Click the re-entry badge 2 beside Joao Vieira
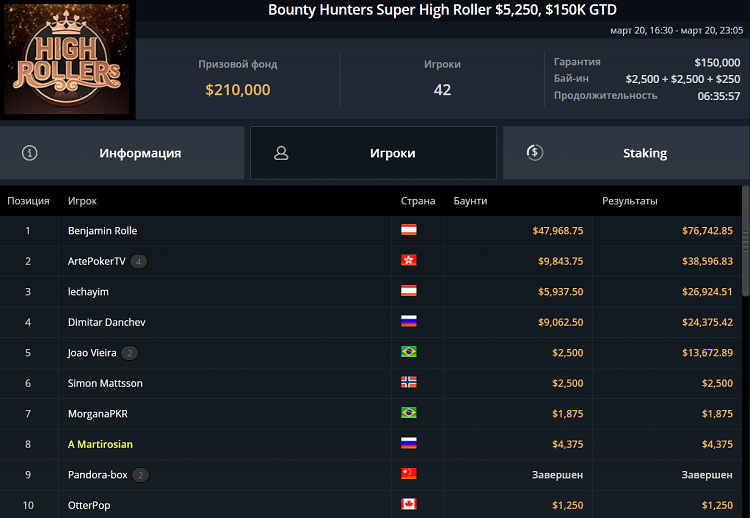Image resolution: width=750 pixels, height=518 pixels. pos(129,353)
